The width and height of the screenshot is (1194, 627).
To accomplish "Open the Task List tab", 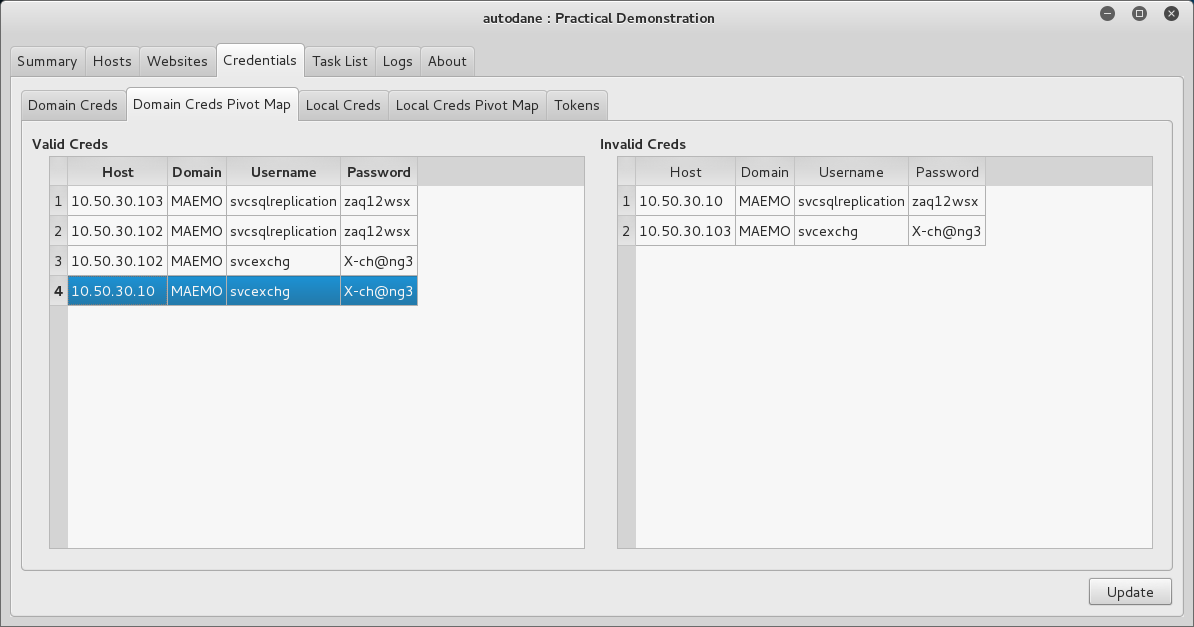I will click(340, 61).
